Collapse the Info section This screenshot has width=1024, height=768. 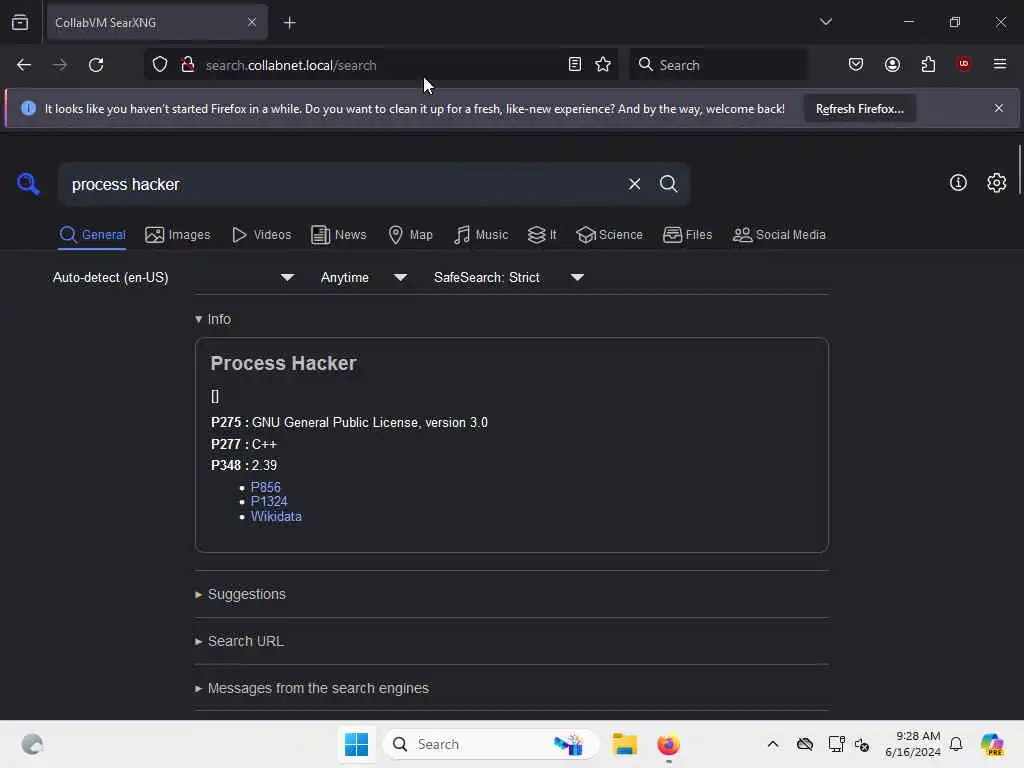pyautogui.click(x=213, y=319)
